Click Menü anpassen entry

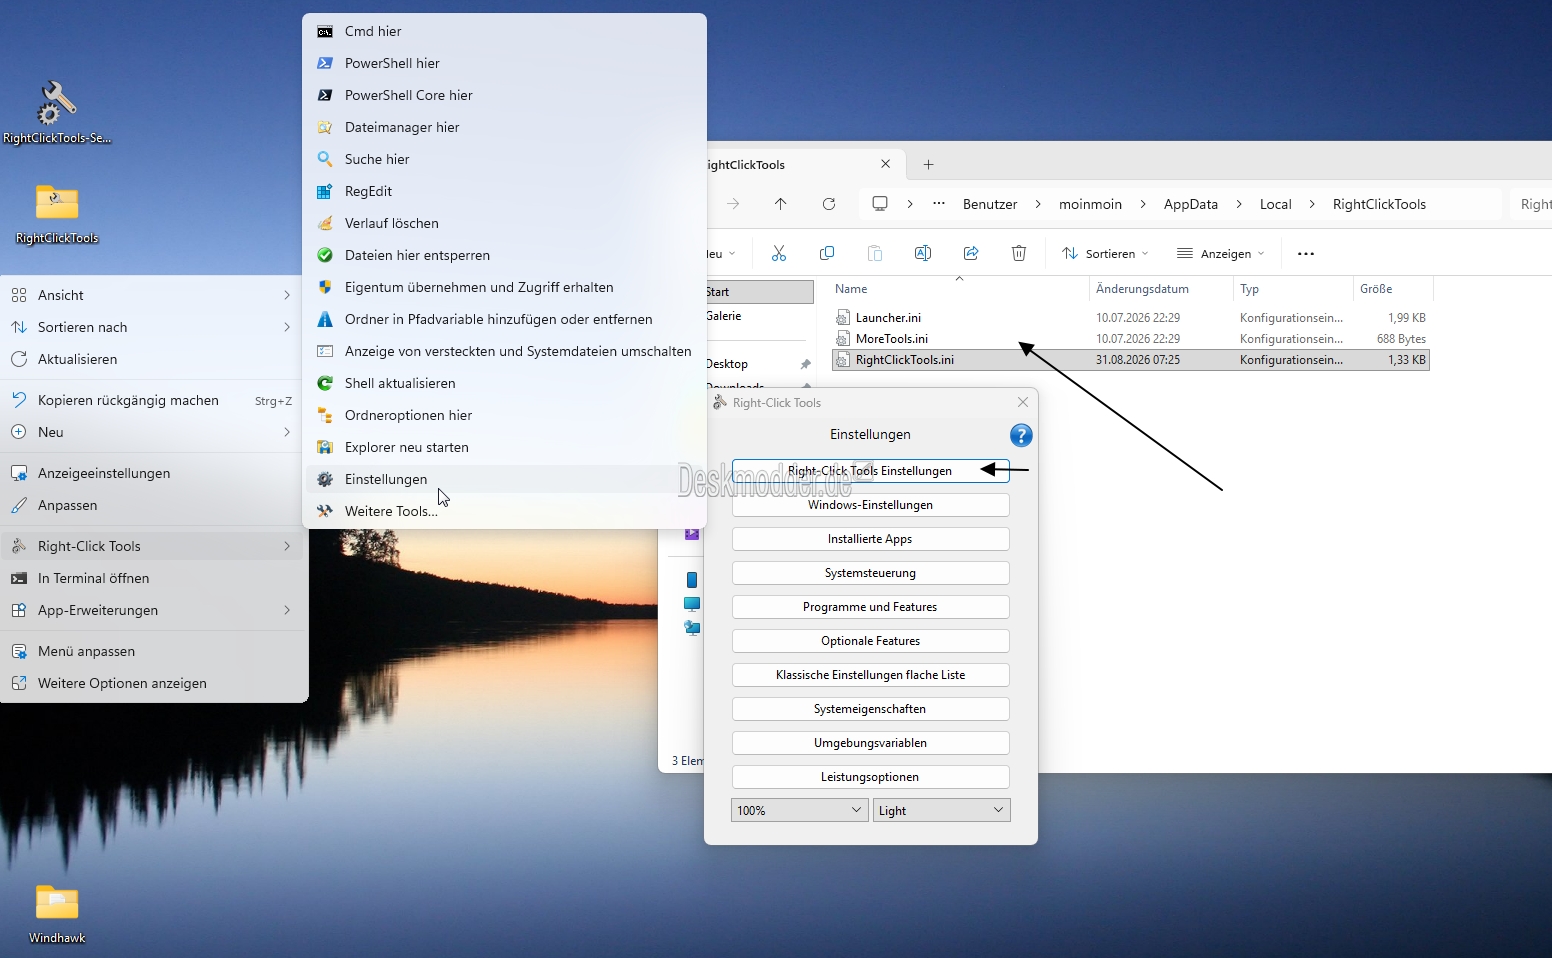154,651
